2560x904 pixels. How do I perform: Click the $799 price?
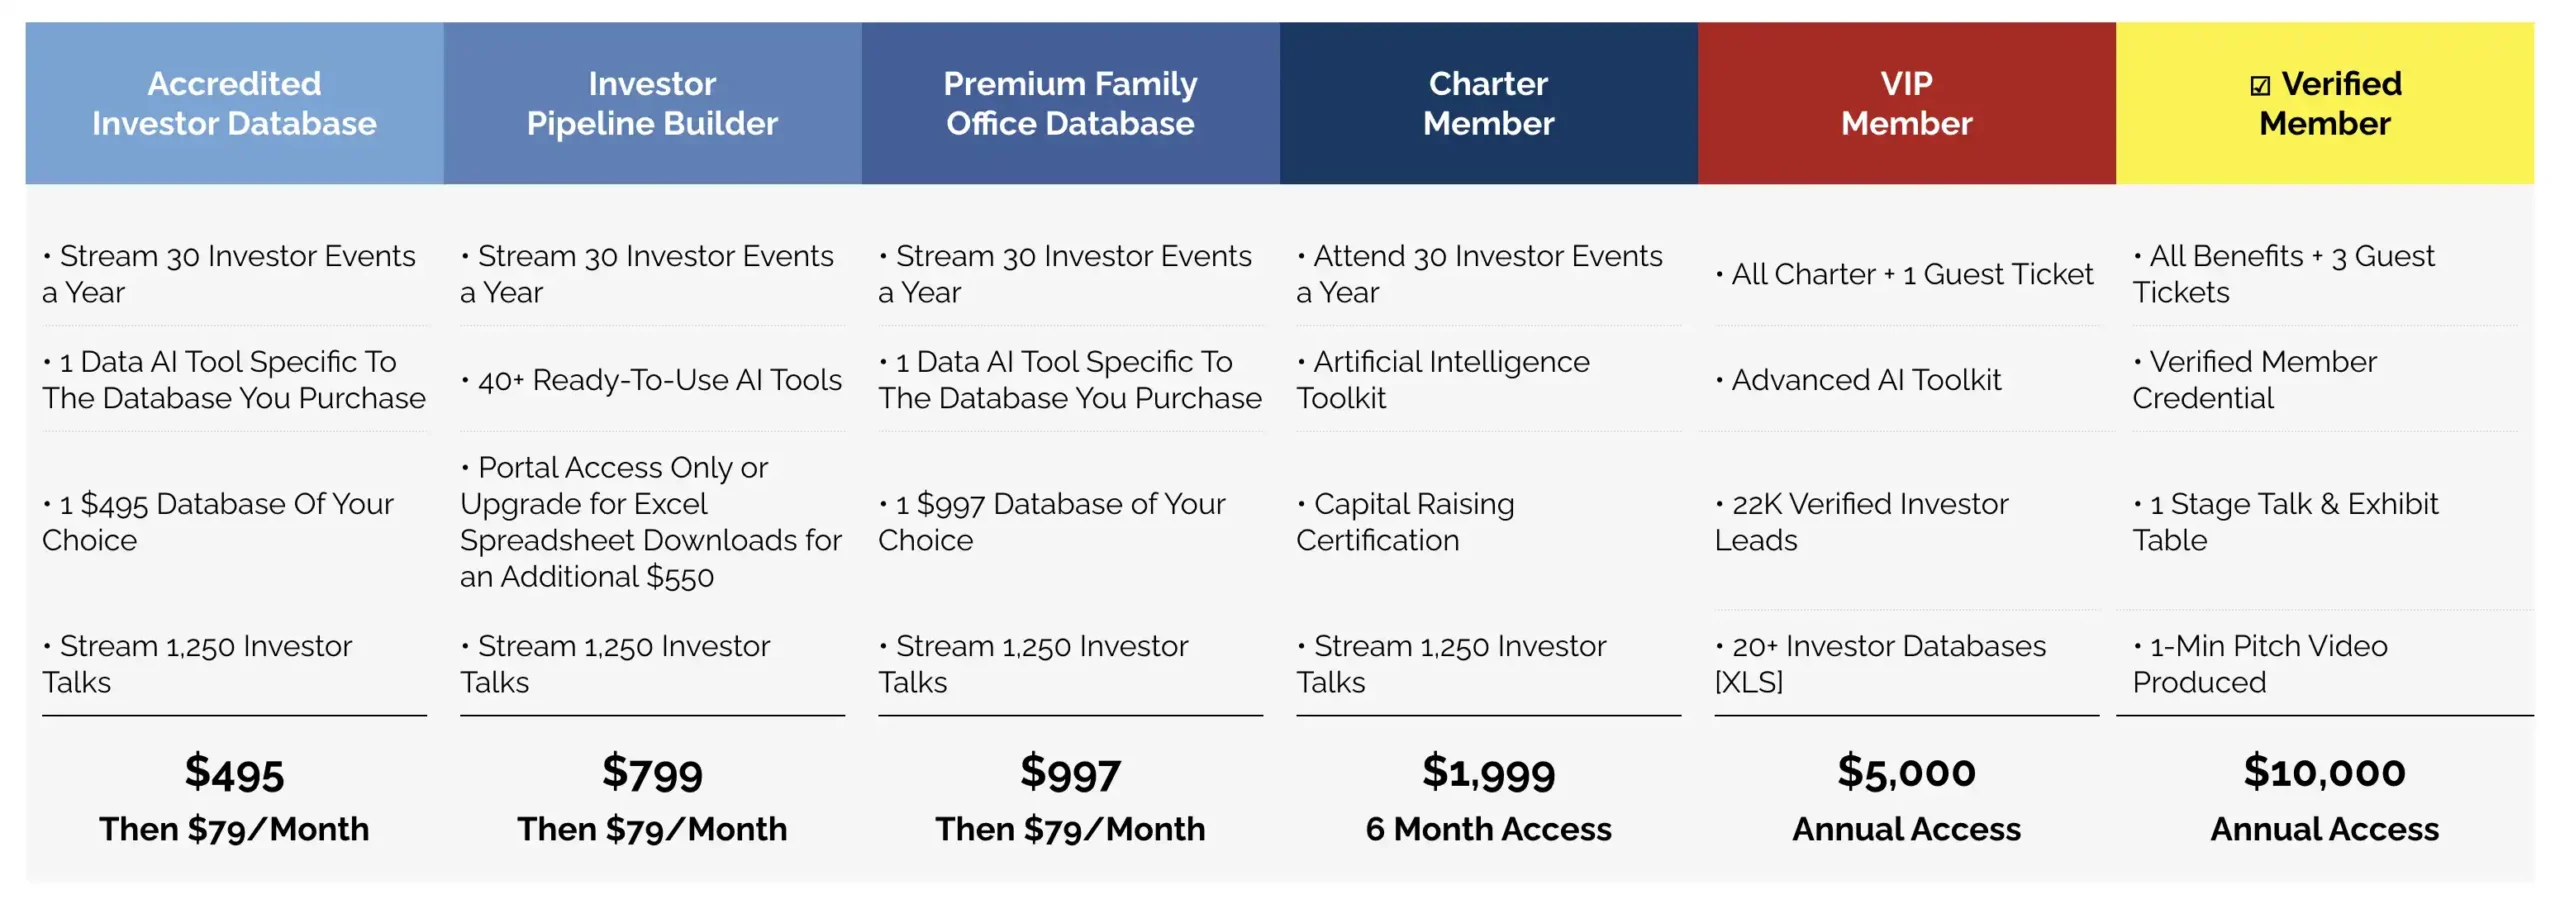pos(652,772)
